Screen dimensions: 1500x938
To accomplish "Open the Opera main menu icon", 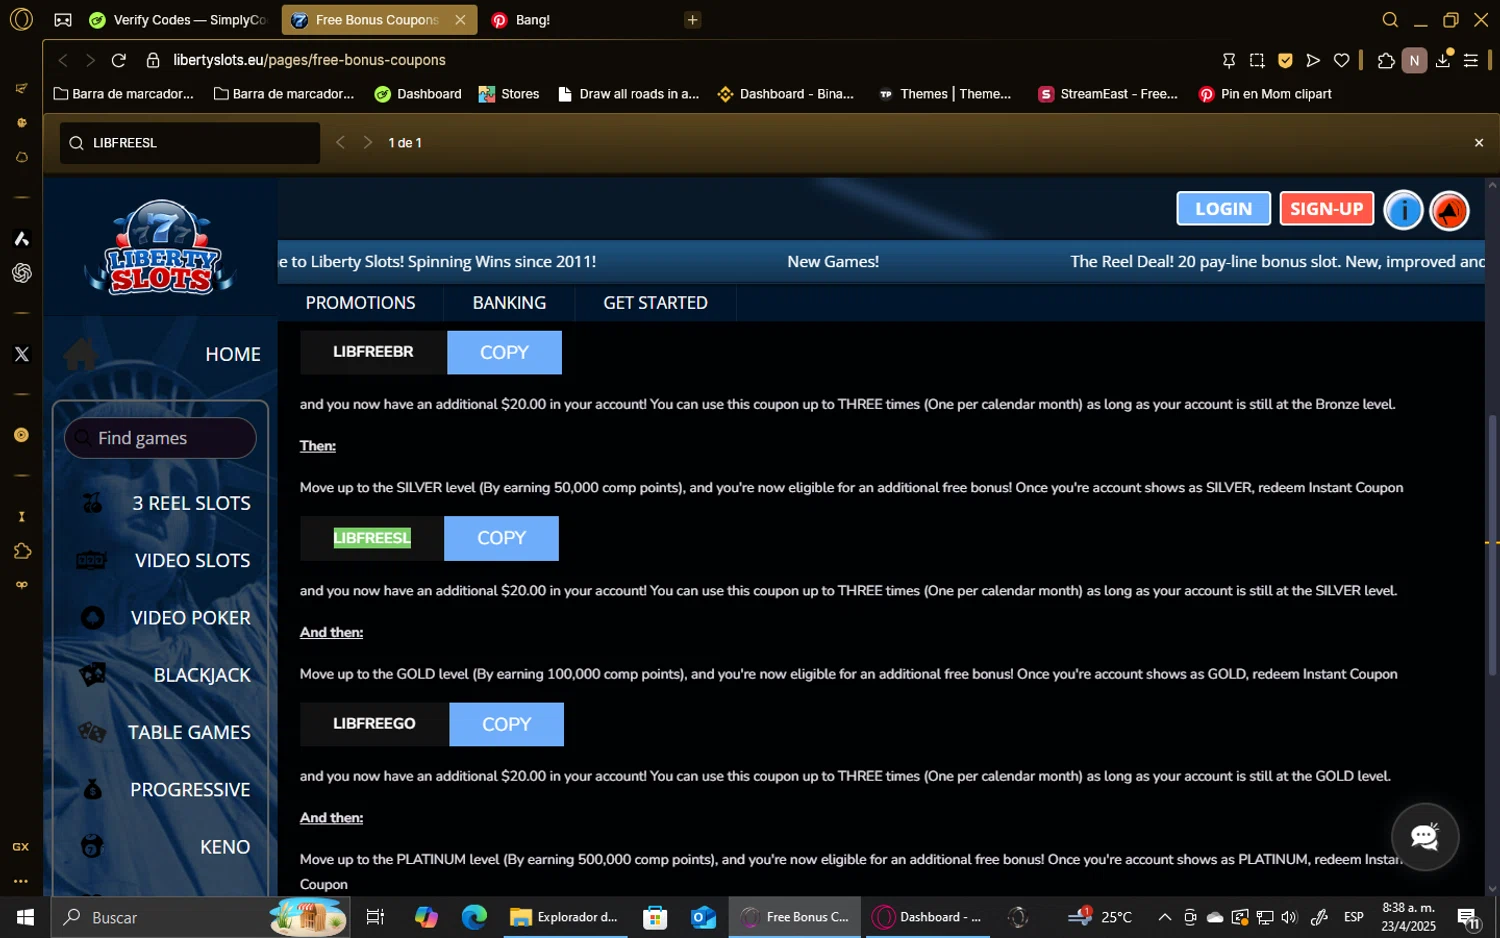I will (x=21, y=19).
